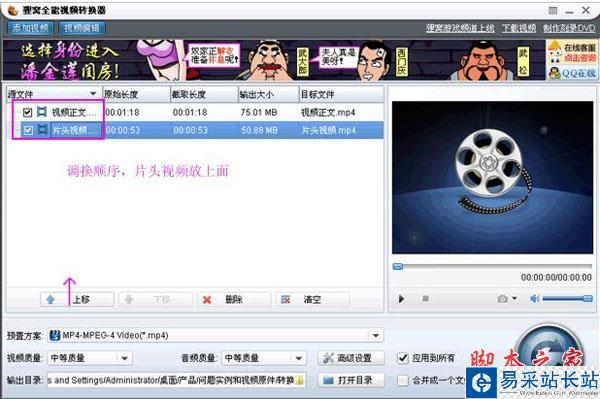The height and width of the screenshot is (399, 600).
Task: Adjust the volume slider handle
Action: pos(588,299)
